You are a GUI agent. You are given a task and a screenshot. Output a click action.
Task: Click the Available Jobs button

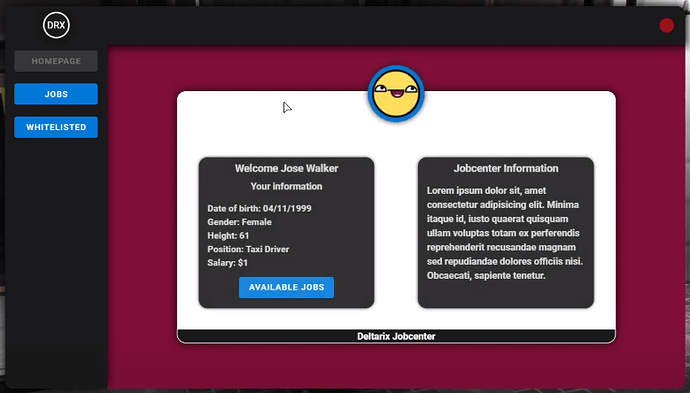(286, 287)
